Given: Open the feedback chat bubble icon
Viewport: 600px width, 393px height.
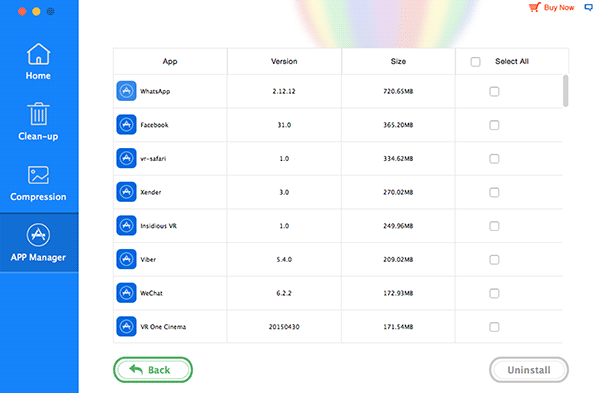Looking at the screenshot, I should coord(589,7).
